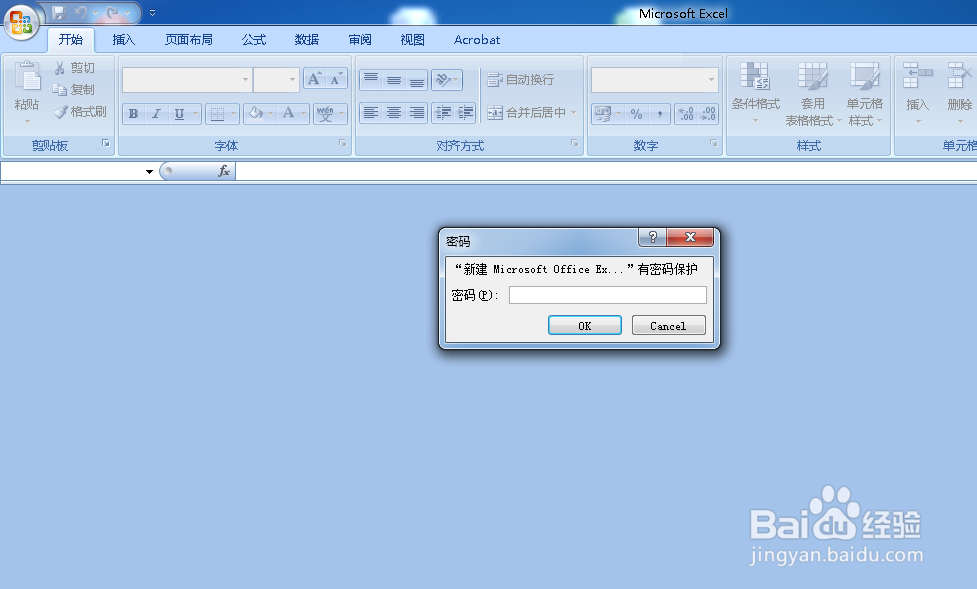Switch to the 页面布局 ribbon tab
The height and width of the screenshot is (589, 977).
(x=189, y=40)
